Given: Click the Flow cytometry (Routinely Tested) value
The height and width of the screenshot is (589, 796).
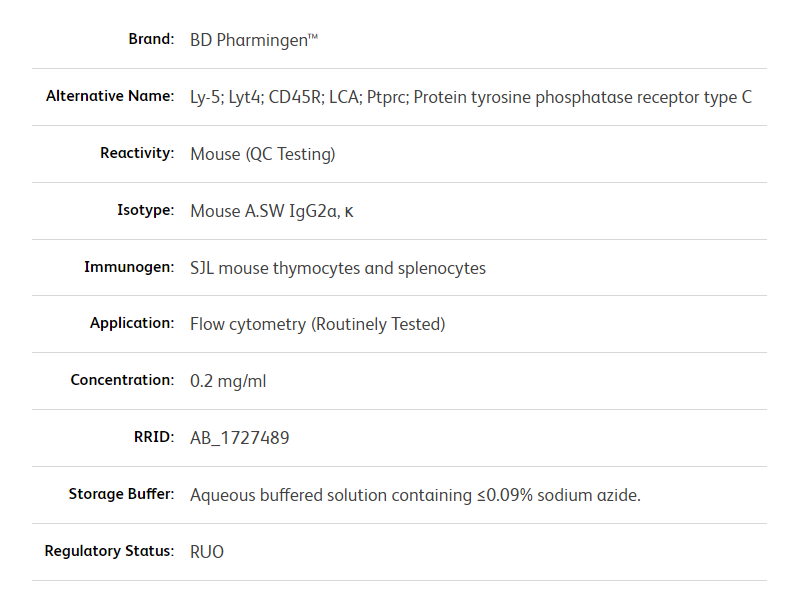Looking at the screenshot, I should click(317, 324).
